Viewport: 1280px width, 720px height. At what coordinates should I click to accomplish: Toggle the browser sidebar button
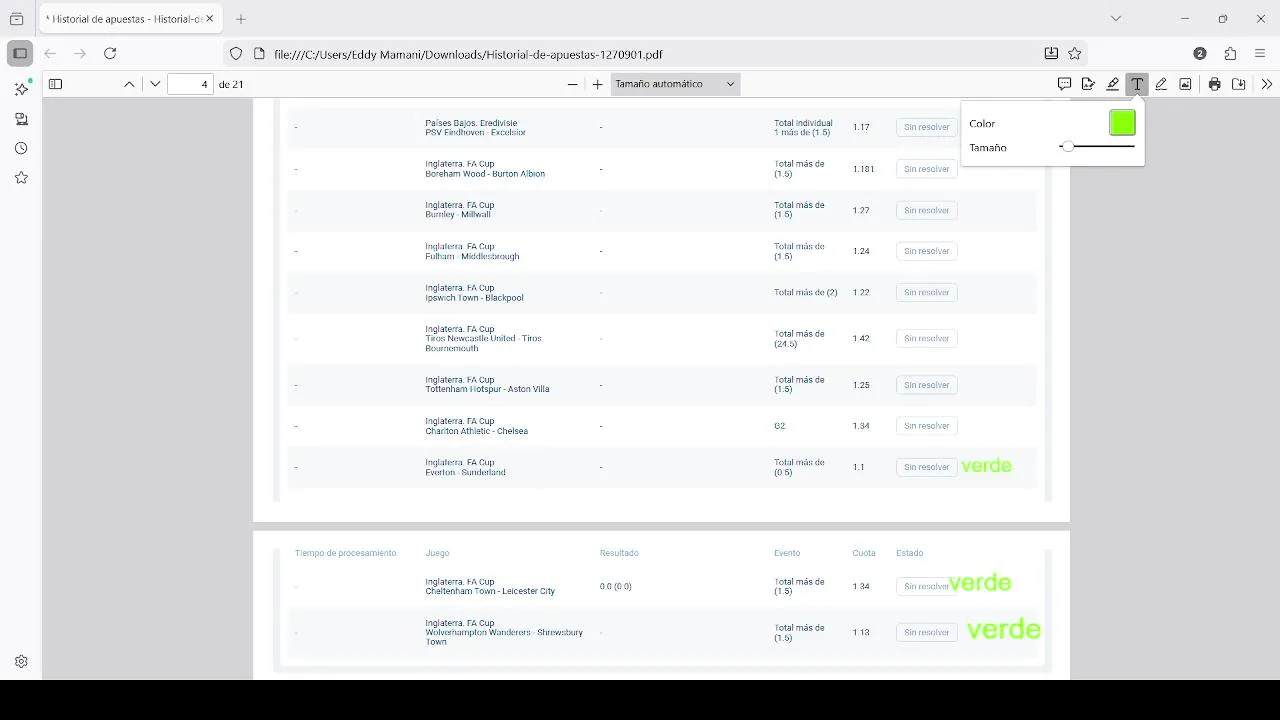point(20,53)
